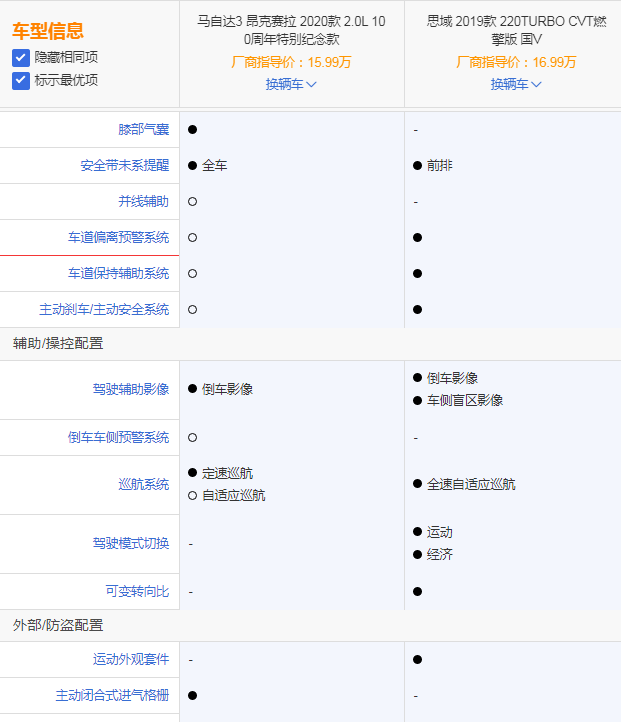Open the 主动闭合式进气格栅 feature link

112,695
